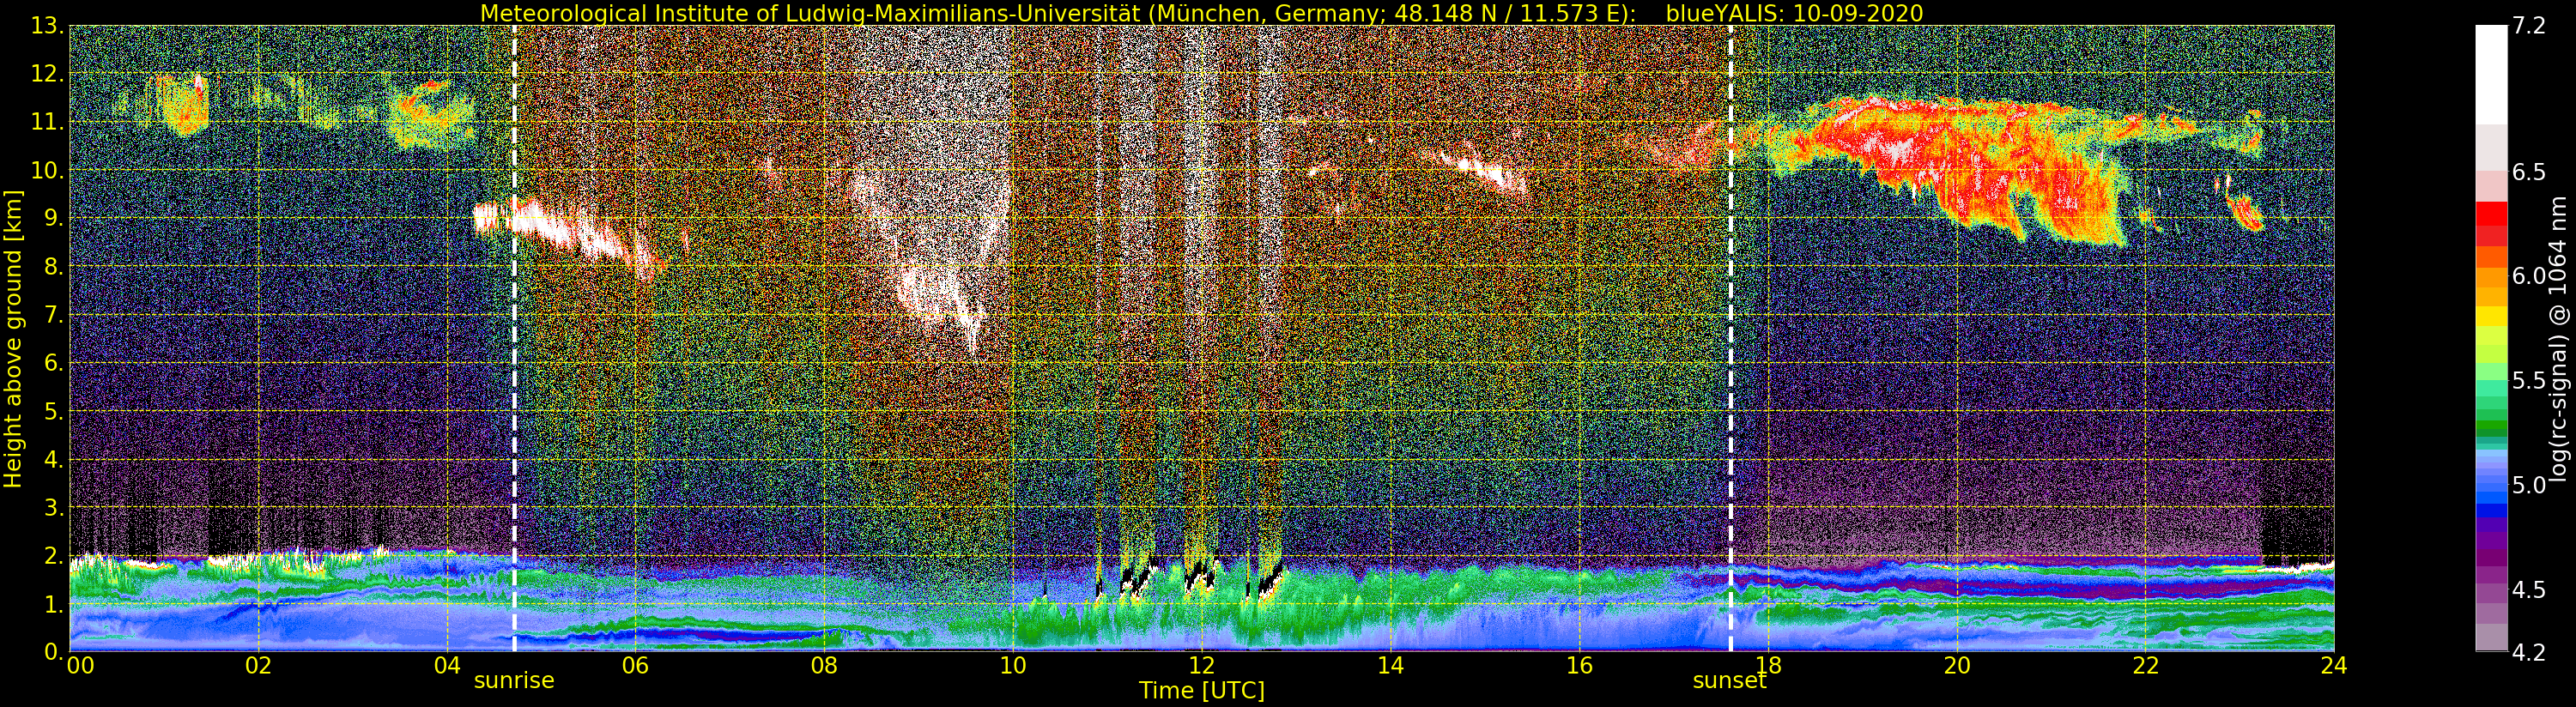Click the '0.' height tick label
The width and height of the screenshot is (2576, 707).
pos(54,651)
